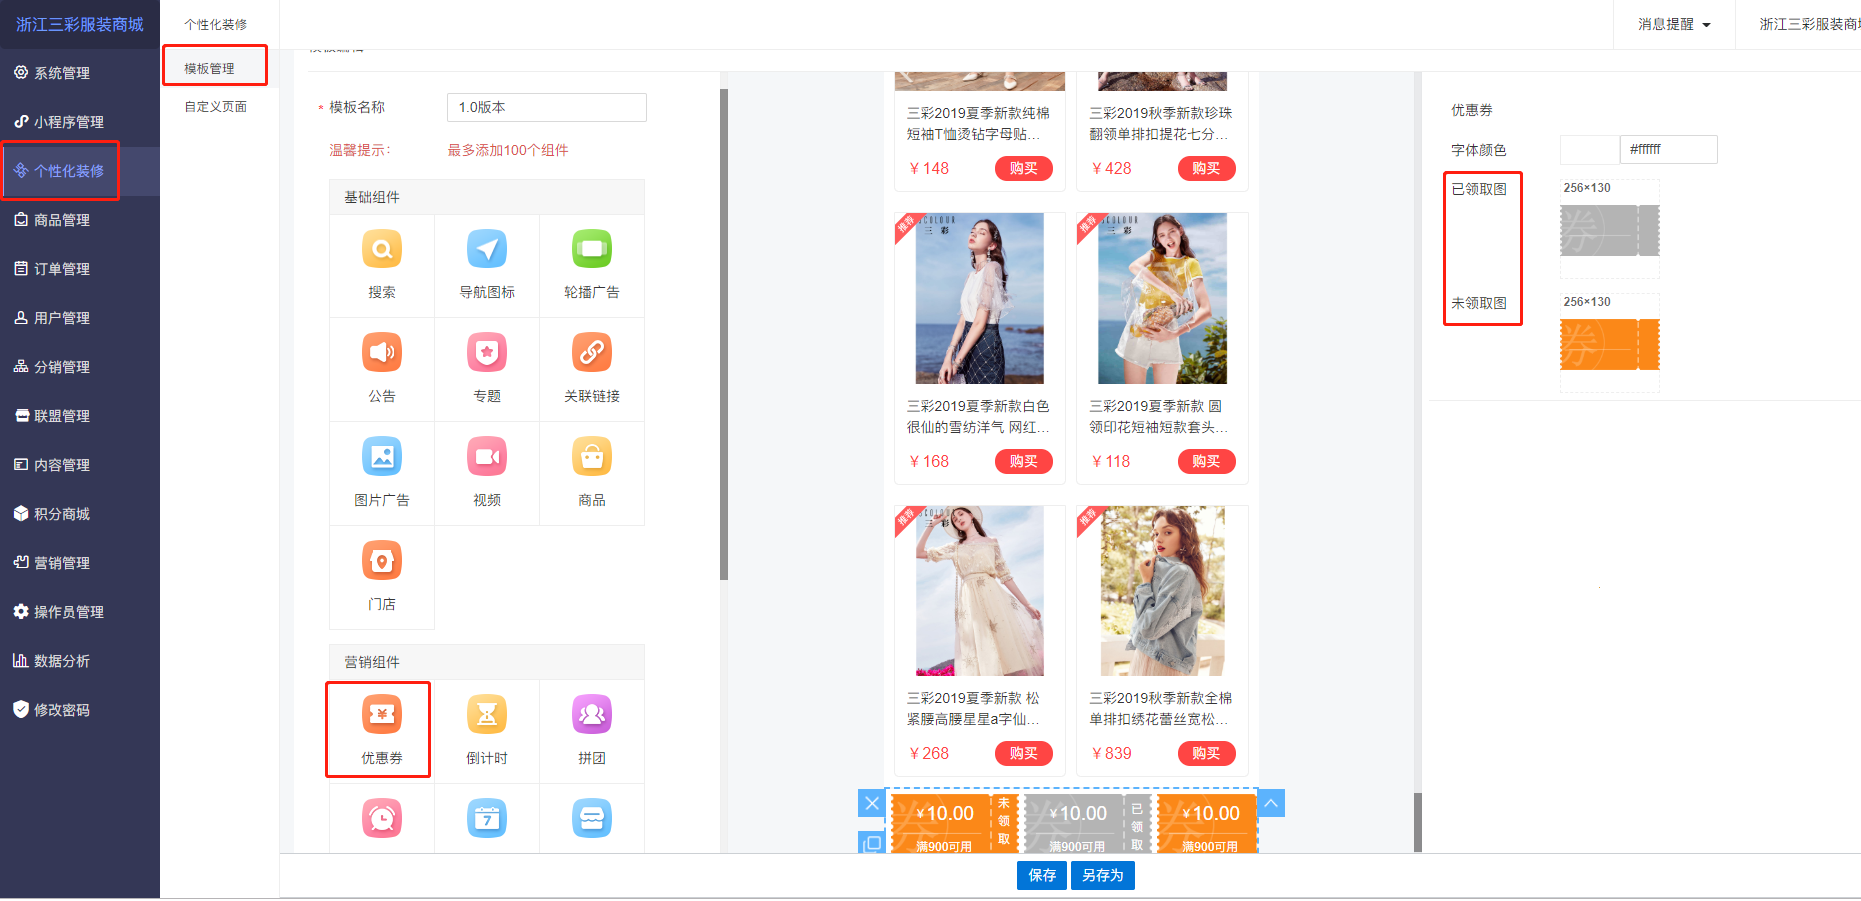Delete the selected coupon component with X
Image resolution: width=1861 pixels, height=901 pixels.
coord(872,803)
